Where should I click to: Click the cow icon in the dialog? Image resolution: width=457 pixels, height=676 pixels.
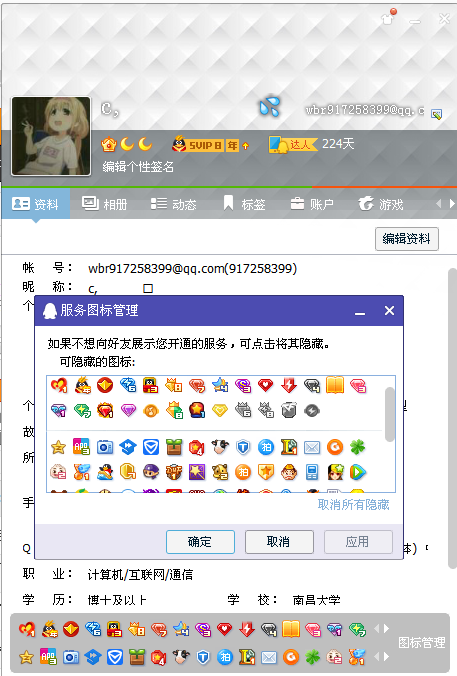point(220,448)
